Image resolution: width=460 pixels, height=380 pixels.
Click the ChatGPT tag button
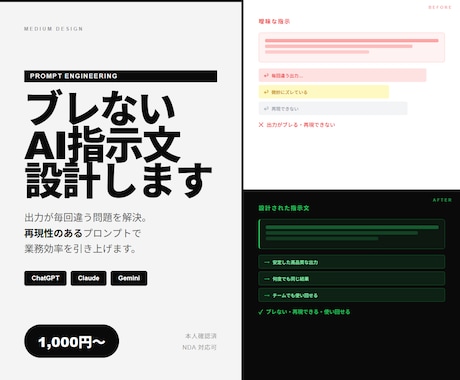click(45, 278)
